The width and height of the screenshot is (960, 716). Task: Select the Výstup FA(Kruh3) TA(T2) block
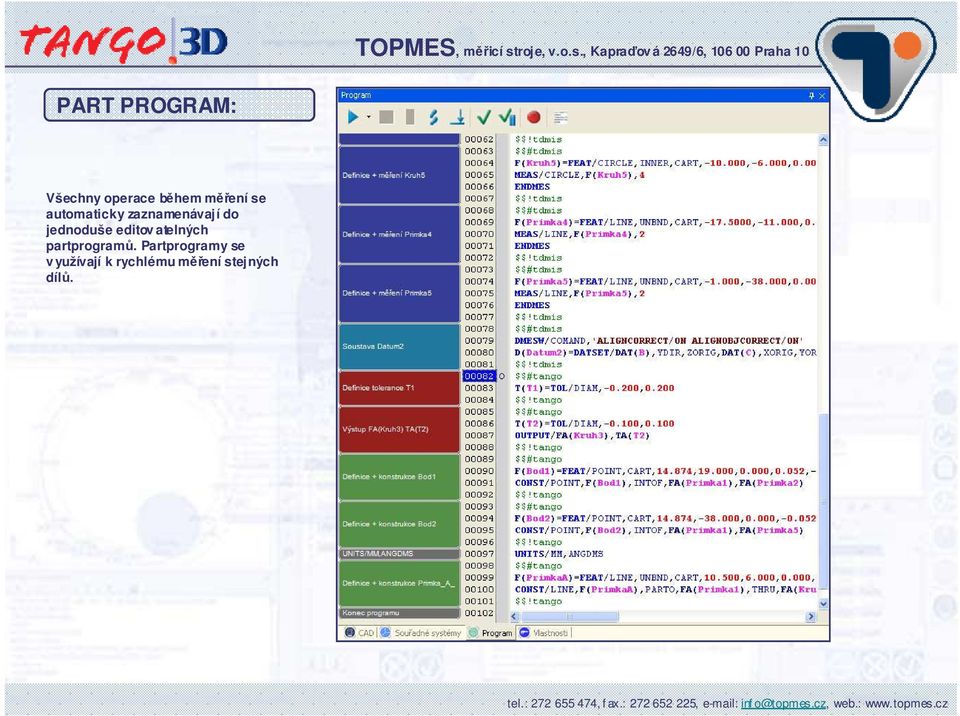point(399,429)
